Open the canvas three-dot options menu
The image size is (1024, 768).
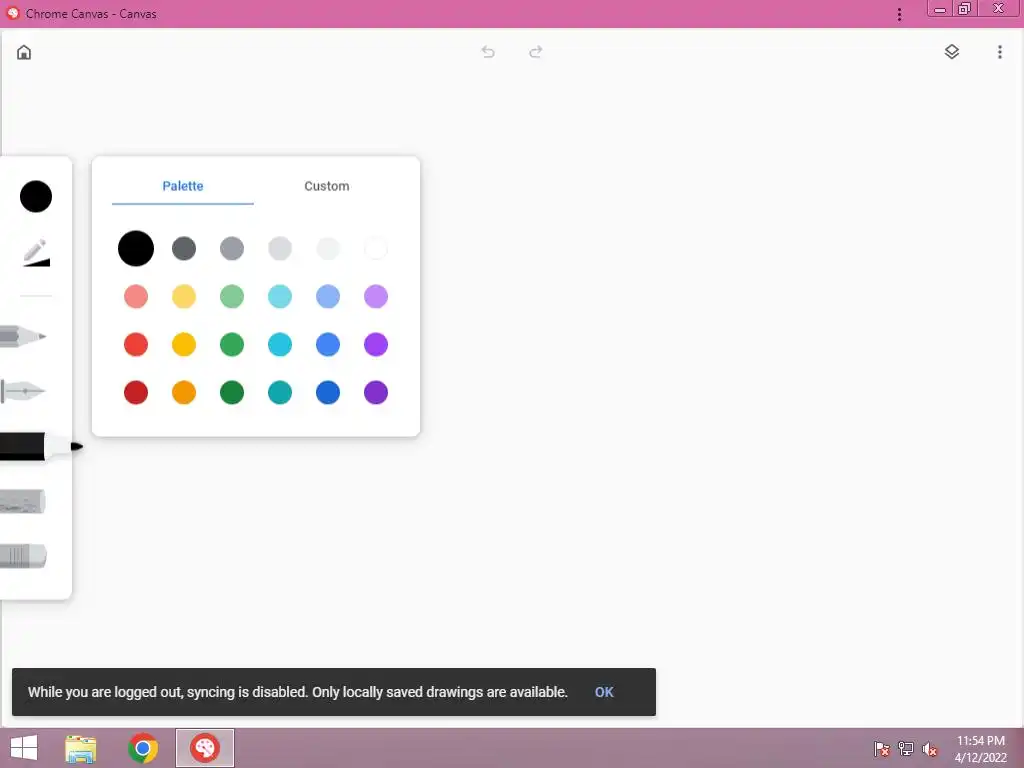[999, 52]
